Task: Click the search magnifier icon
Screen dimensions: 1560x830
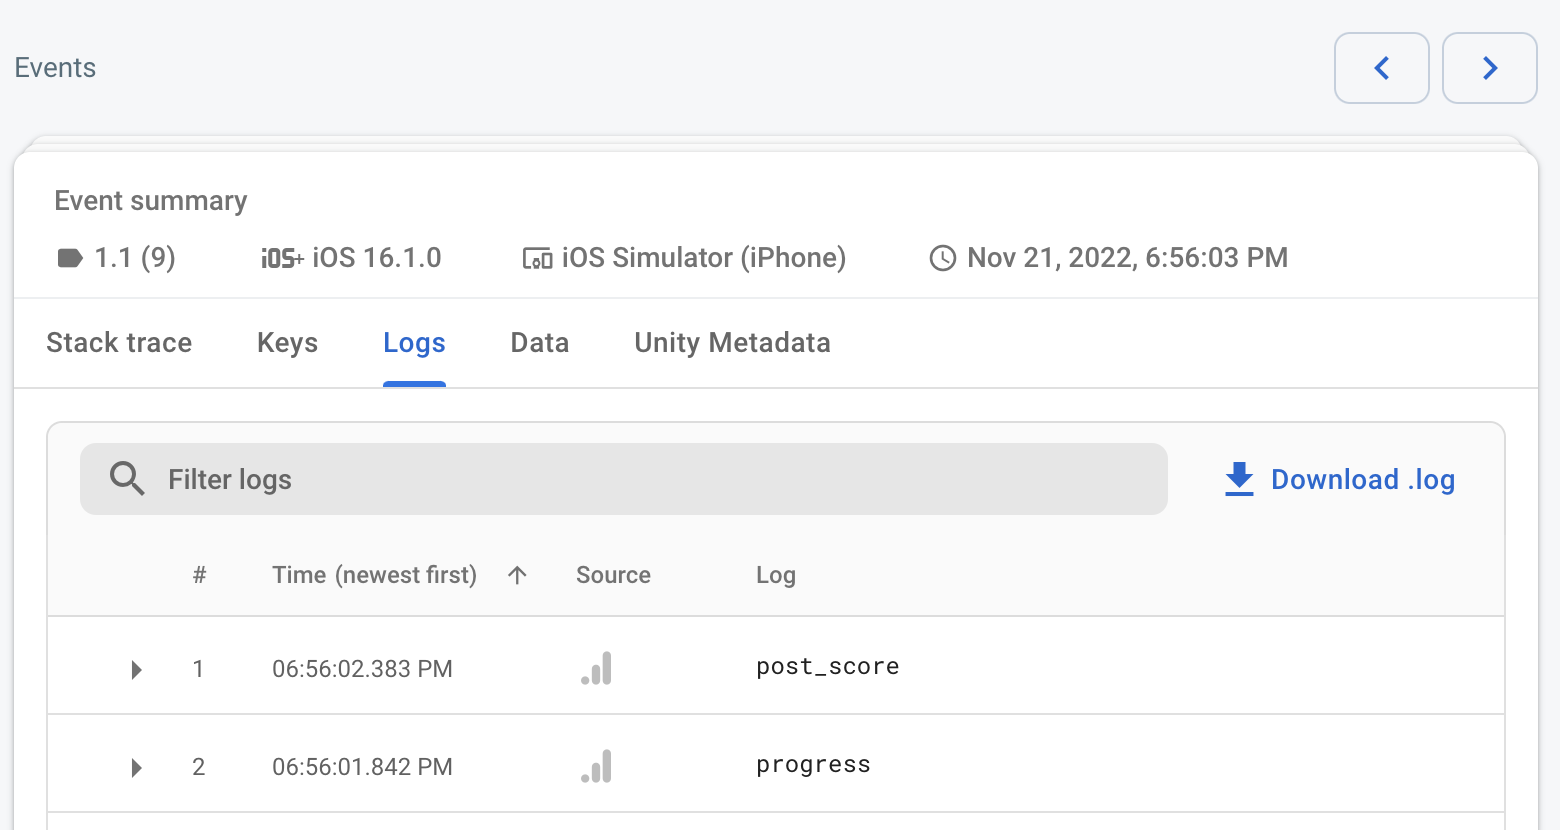Action: tap(127, 479)
